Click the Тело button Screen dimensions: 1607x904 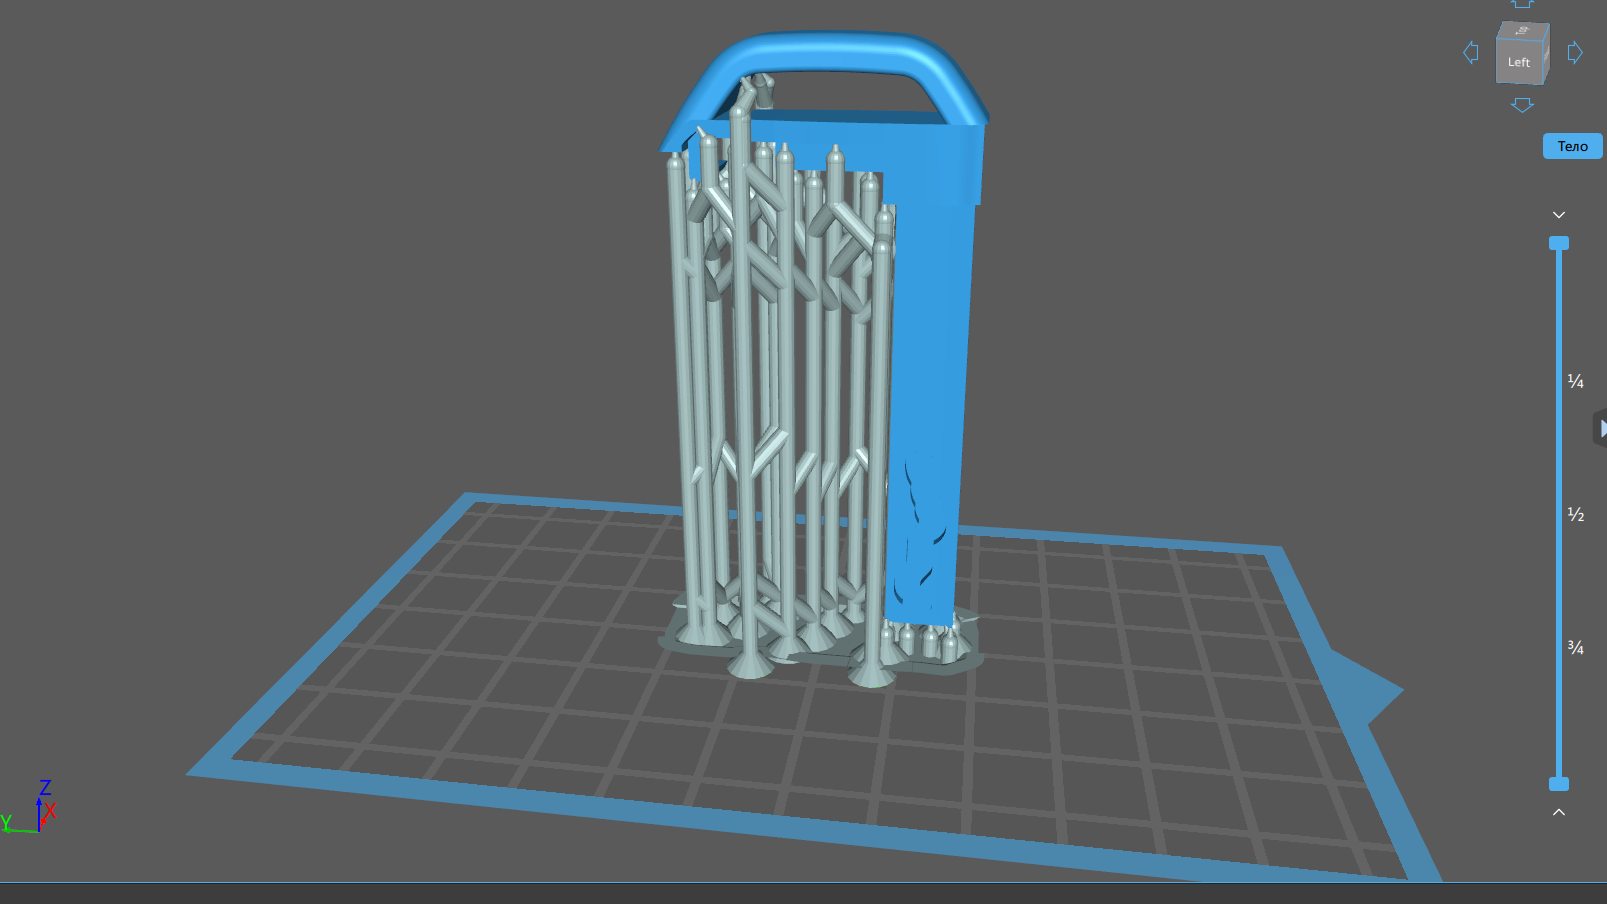(x=1573, y=146)
